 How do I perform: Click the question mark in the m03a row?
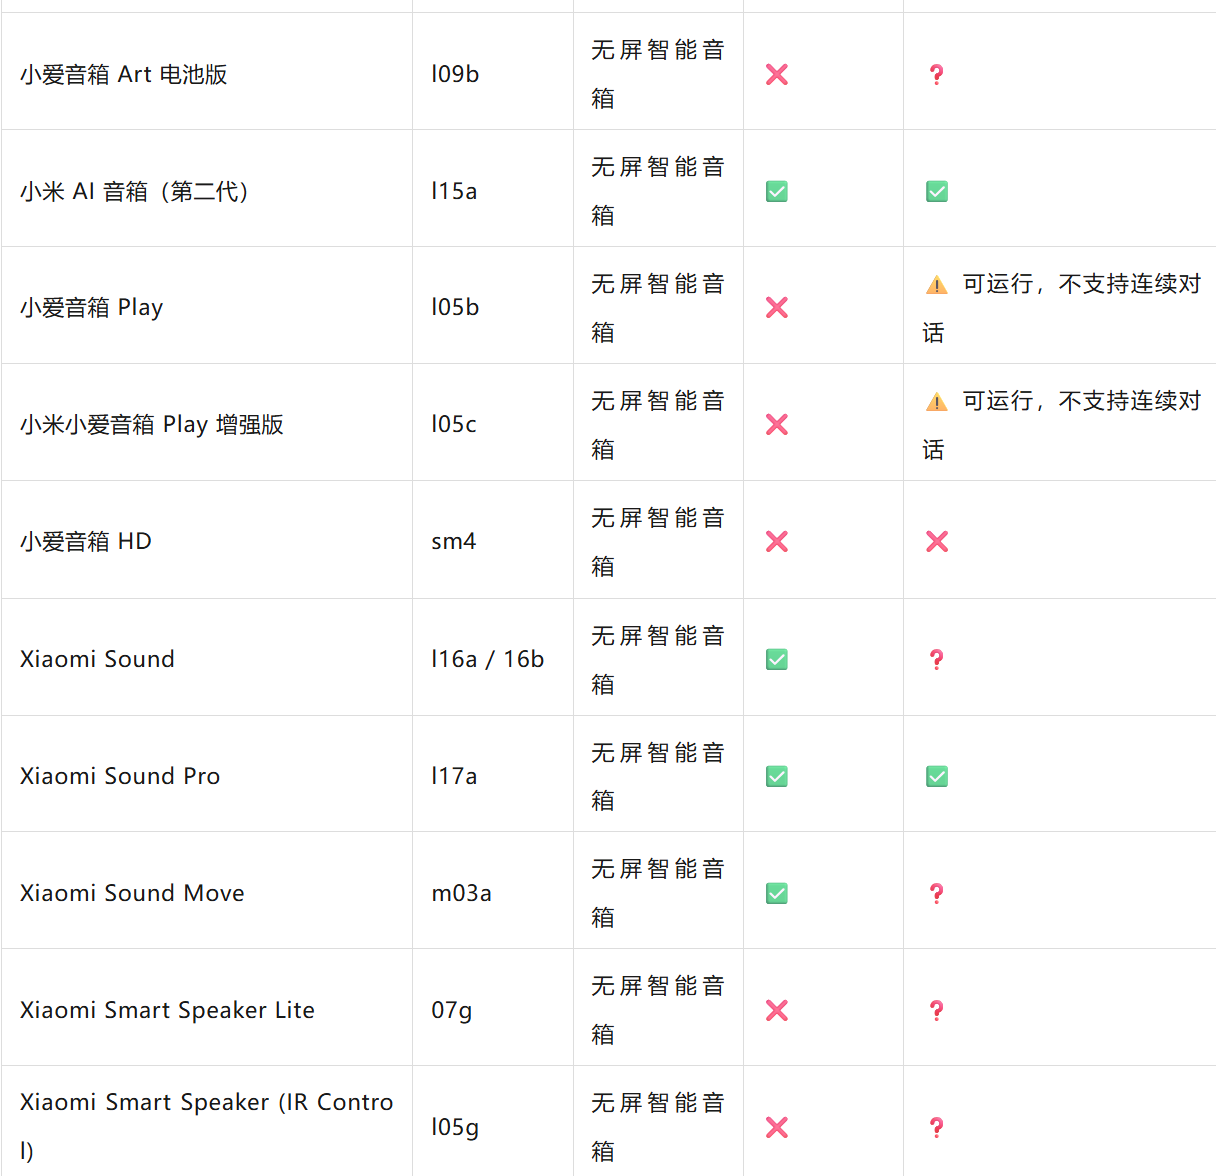937,893
